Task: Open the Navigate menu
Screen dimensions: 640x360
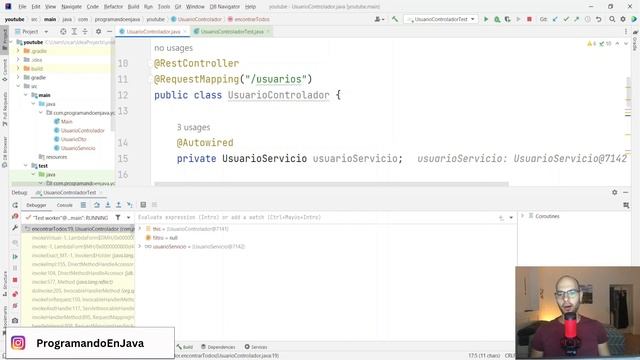Action: 71,7
